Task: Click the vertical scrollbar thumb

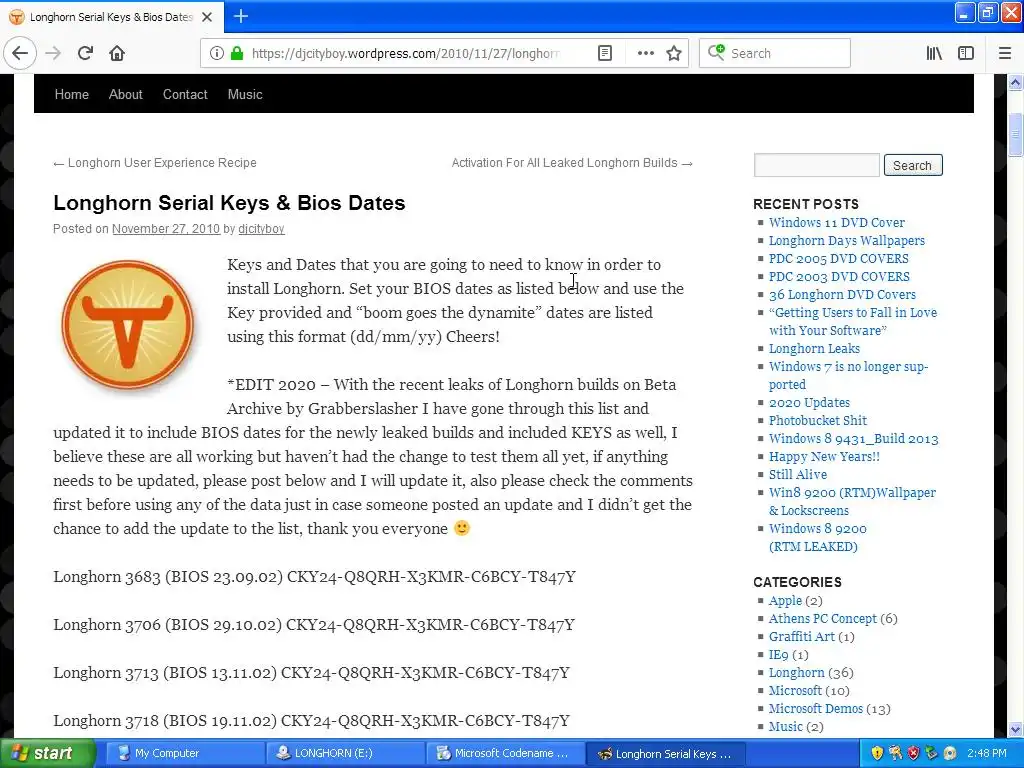Action: 1015,135
